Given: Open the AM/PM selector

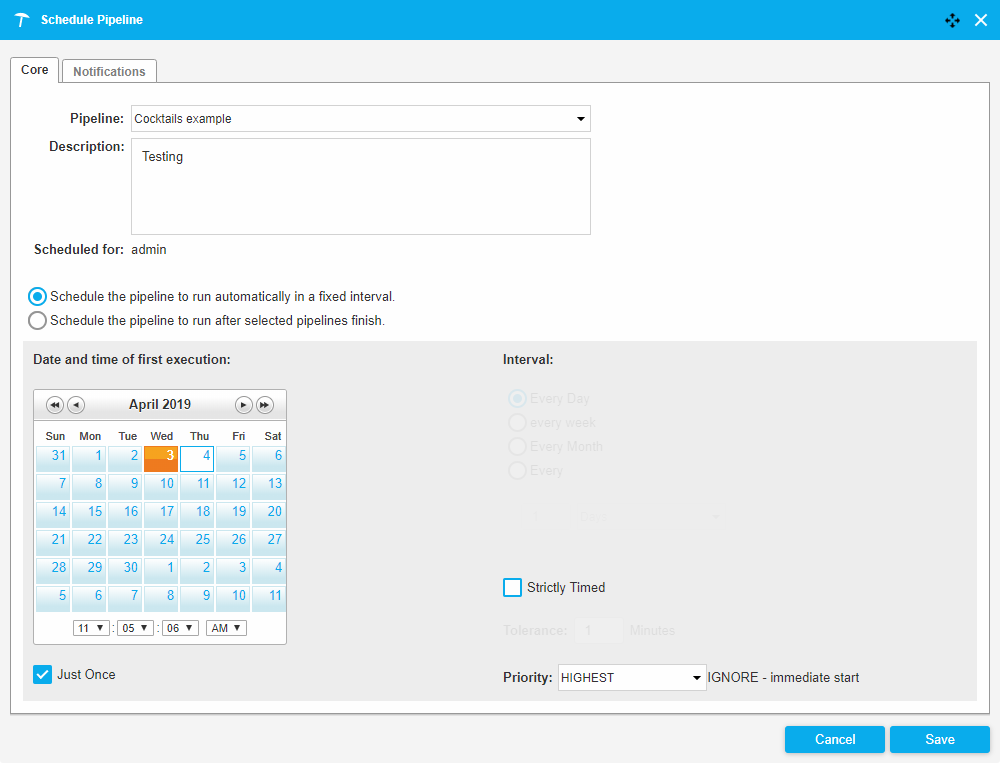Looking at the screenshot, I should pos(226,628).
